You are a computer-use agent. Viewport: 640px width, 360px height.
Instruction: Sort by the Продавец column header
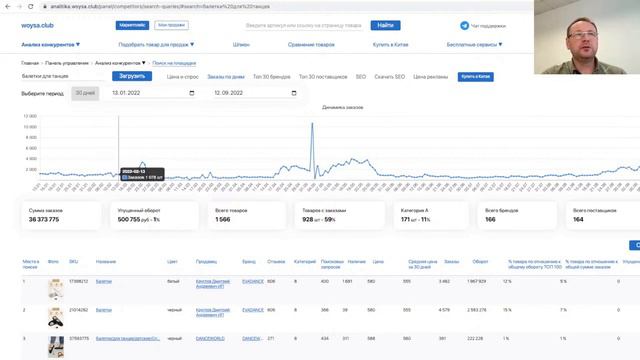pos(206,262)
